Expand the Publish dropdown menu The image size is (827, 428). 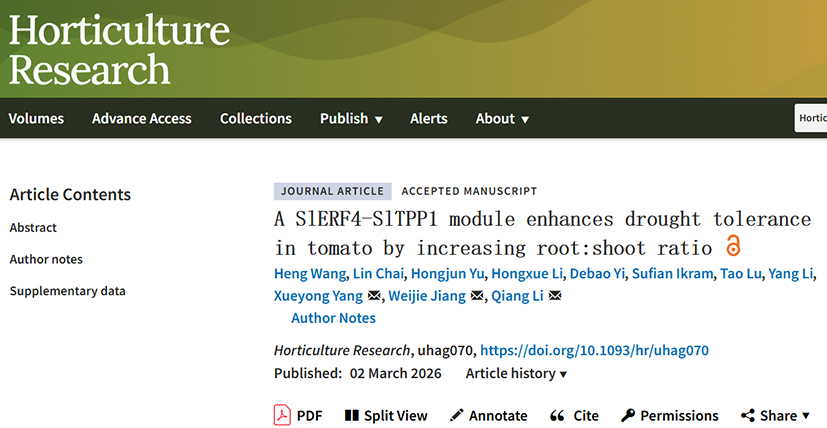pos(351,118)
